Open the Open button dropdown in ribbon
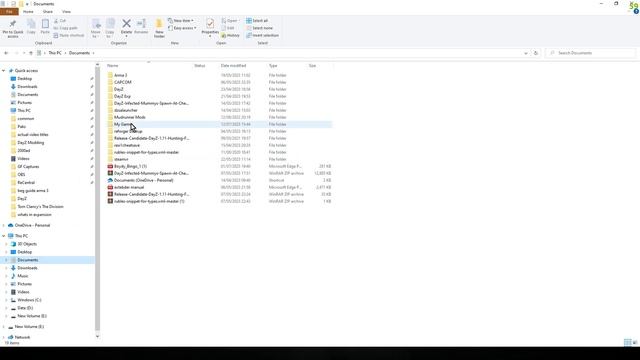This screenshot has width=640, height=360. (238, 21)
